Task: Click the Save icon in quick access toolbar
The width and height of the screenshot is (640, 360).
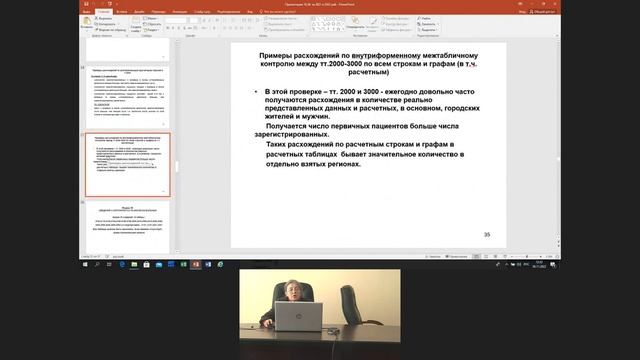Action: (x=86, y=4)
